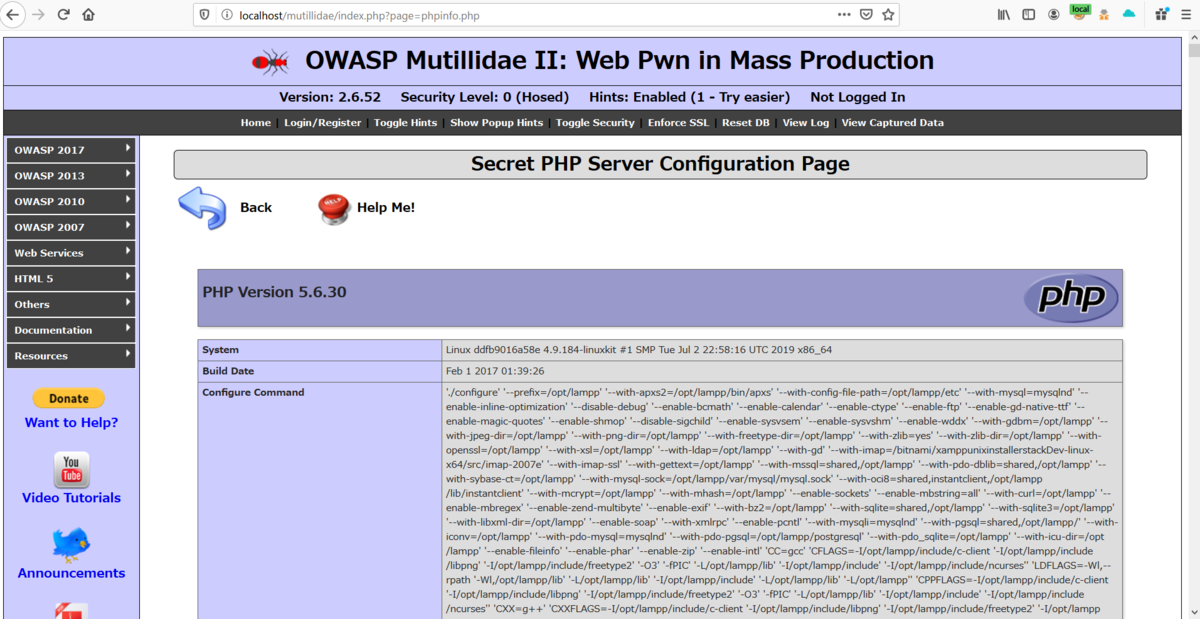Click the Version: 2.6.52 text

tap(330, 97)
